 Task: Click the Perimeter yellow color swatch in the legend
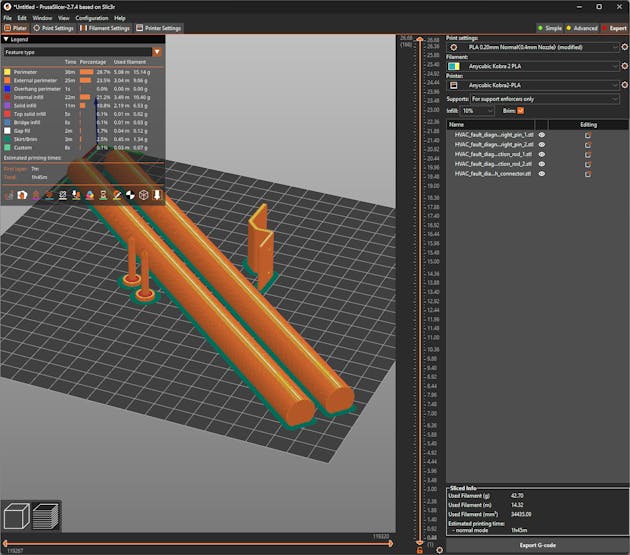coord(7,72)
